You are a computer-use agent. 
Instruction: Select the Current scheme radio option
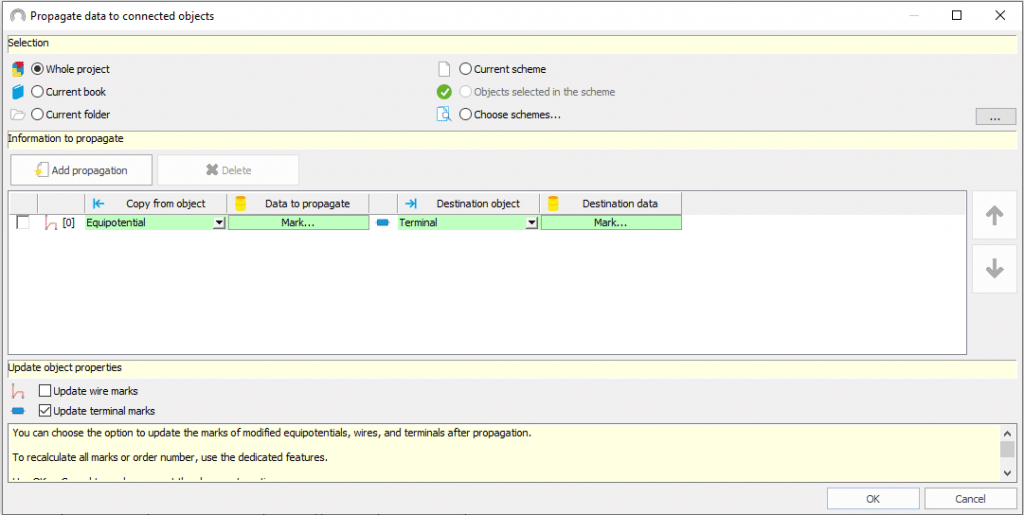pos(466,70)
